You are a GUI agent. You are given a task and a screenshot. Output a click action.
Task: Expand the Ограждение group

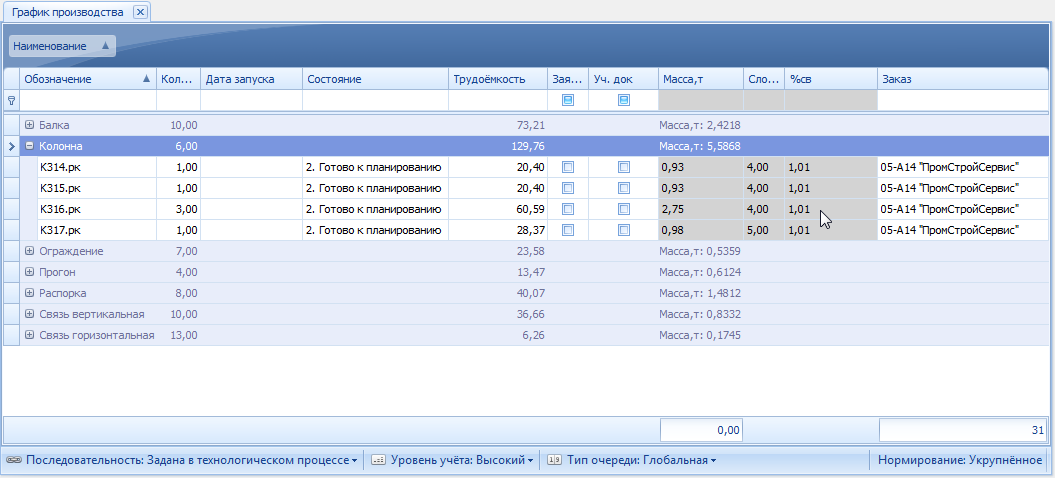pos(30,251)
